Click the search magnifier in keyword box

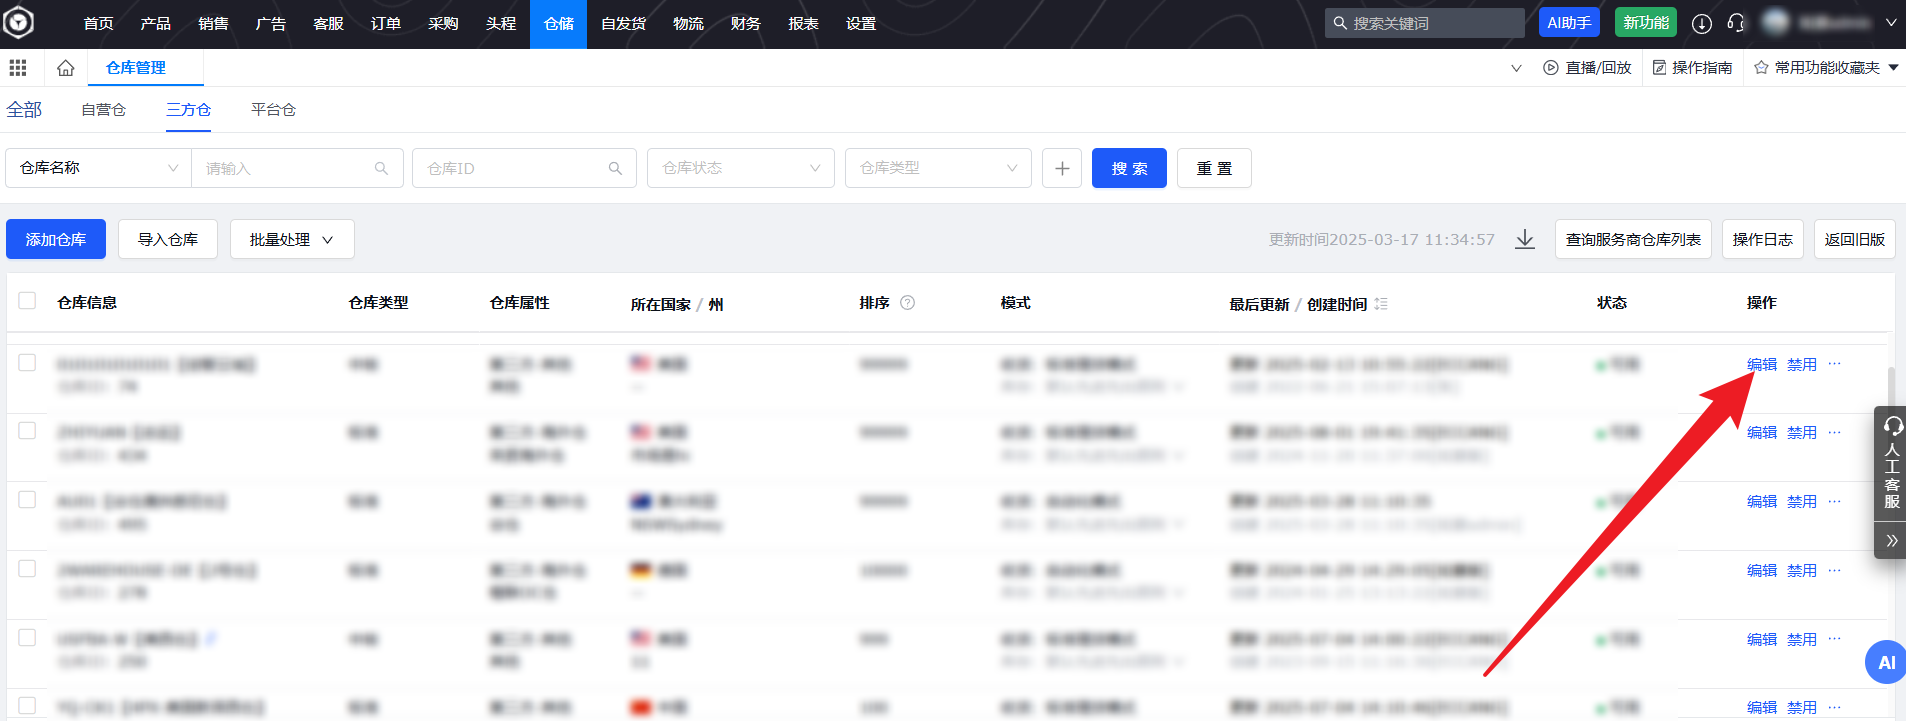[1340, 23]
